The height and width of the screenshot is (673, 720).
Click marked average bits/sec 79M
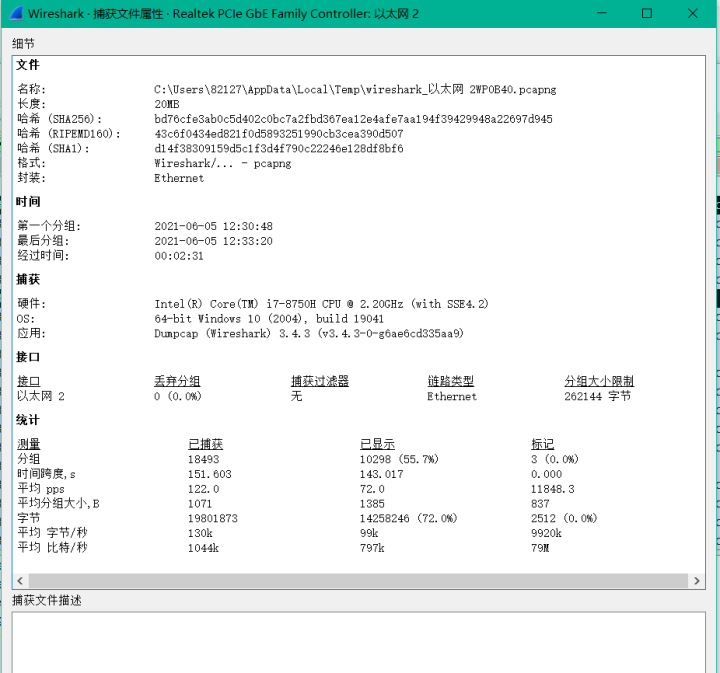pos(540,548)
